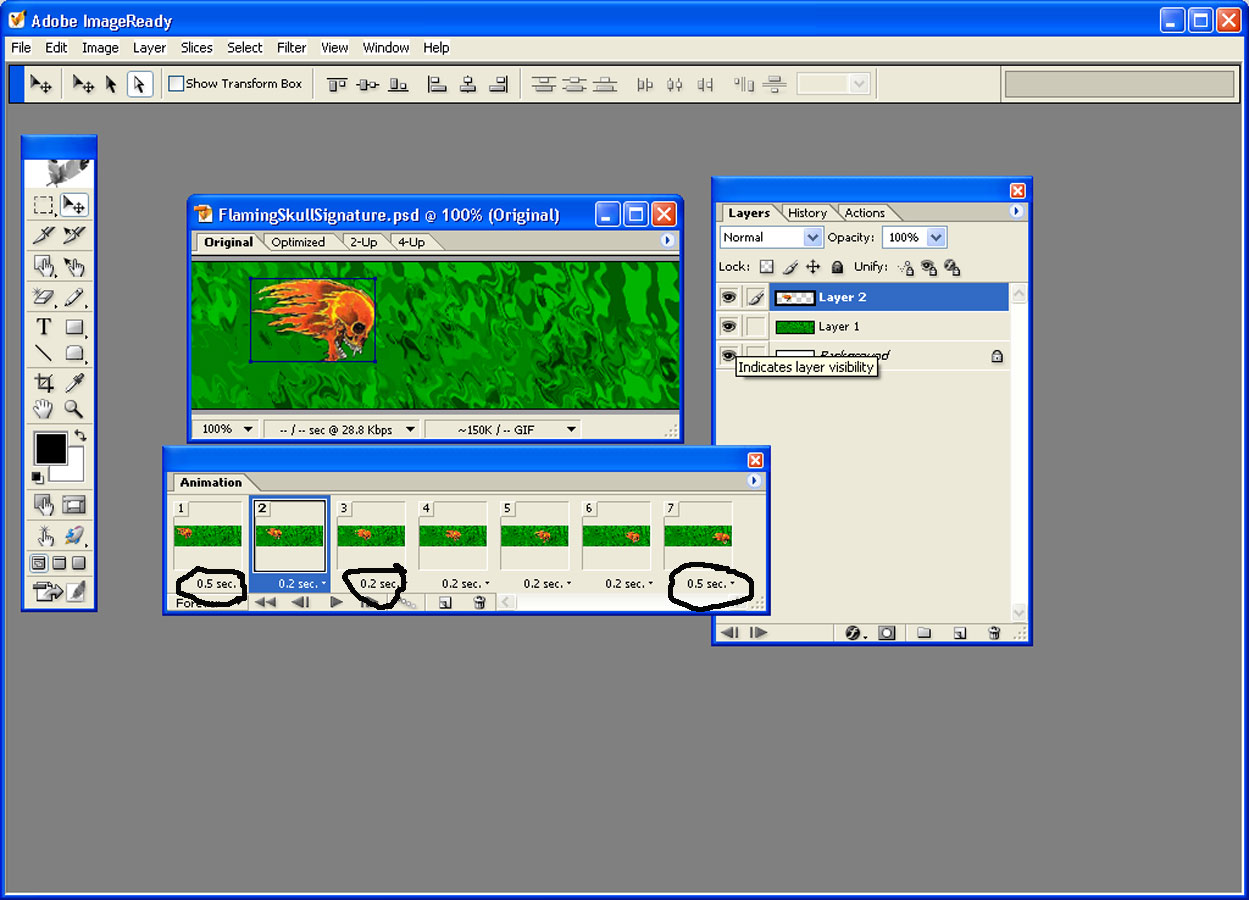This screenshot has width=1249, height=900.
Task: Open the Slices menu
Action: 196,47
